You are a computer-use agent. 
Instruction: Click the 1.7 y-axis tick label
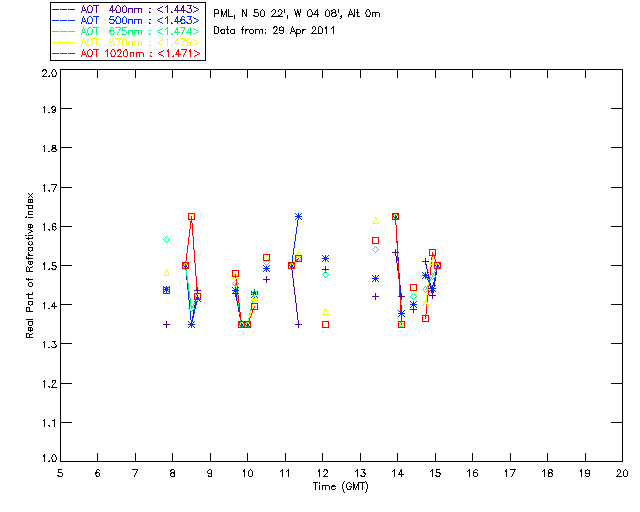pyautogui.click(x=49, y=188)
